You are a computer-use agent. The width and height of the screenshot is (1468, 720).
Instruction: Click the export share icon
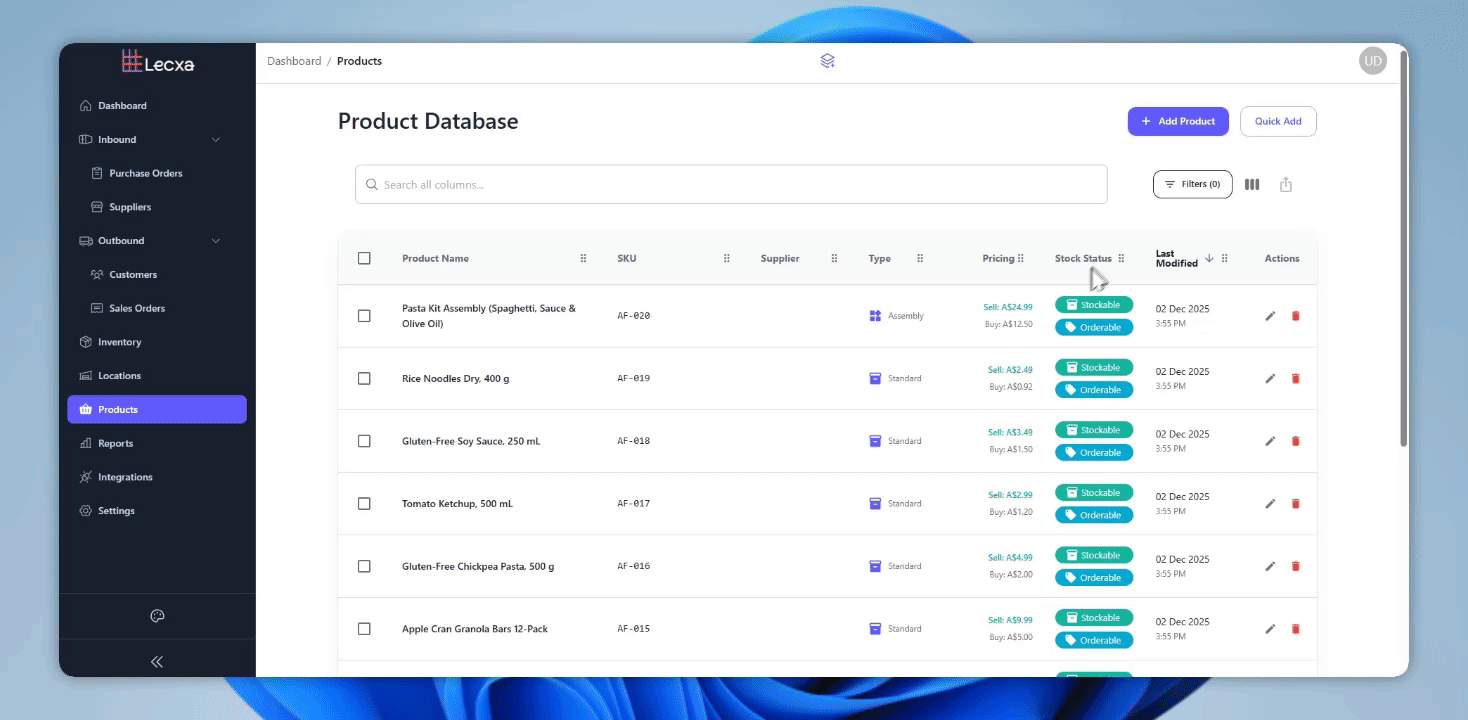[1286, 184]
